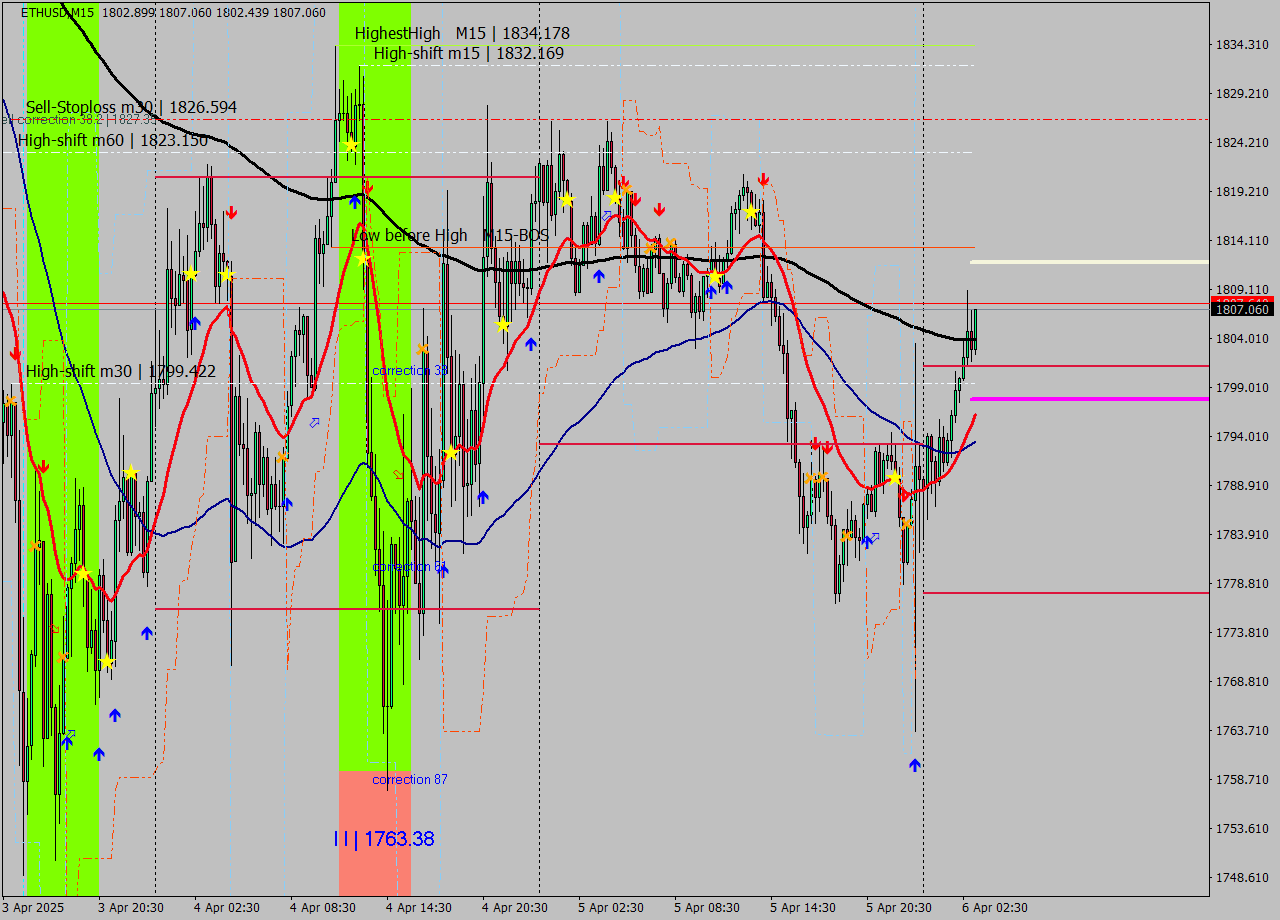
Task: Click the magenta horizontal level line on the right
Action: click(1090, 400)
